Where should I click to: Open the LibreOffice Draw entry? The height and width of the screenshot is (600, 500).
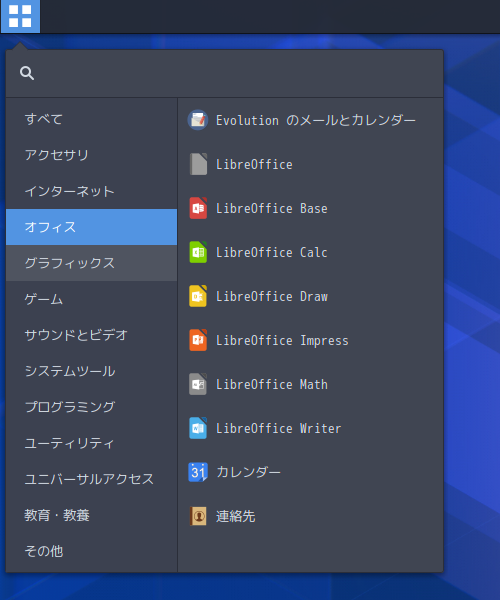tap(310, 296)
